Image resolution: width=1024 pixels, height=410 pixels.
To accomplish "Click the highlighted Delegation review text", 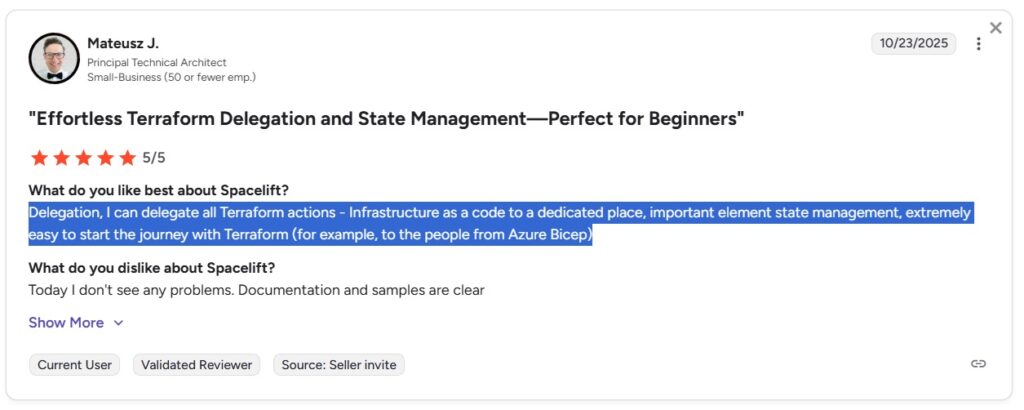I will (400, 224).
